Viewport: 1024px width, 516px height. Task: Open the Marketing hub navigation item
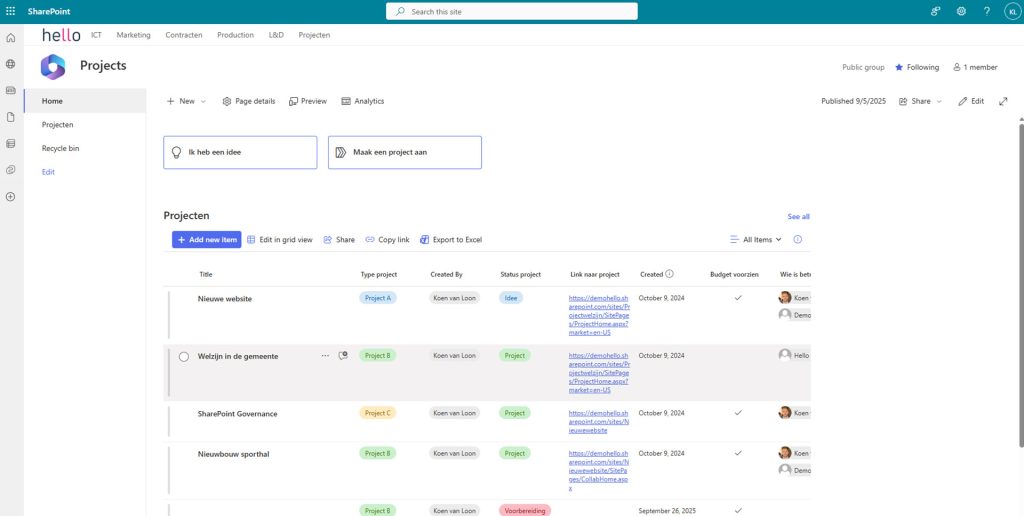pyautogui.click(x=133, y=35)
